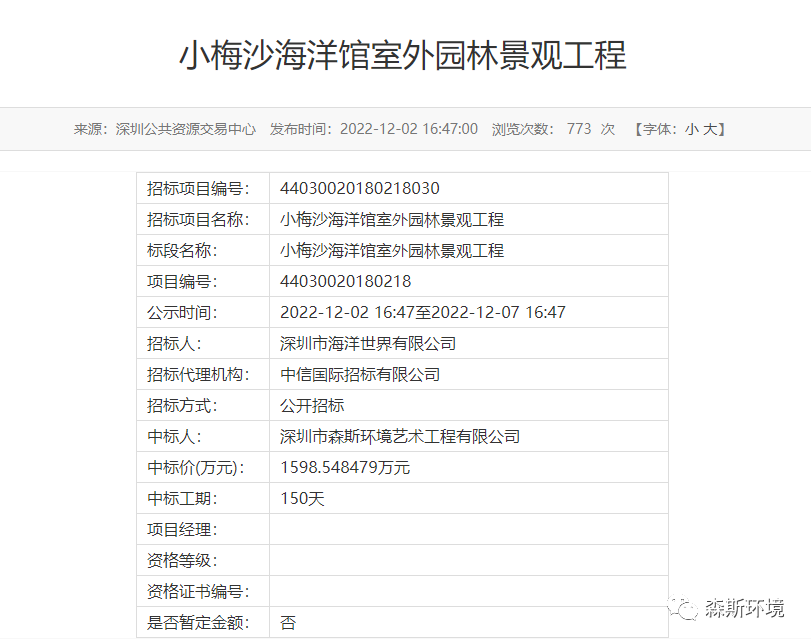This screenshot has width=811, height=644.
Task: Select the small font size option 小
Action: pyautogui.click(x=691, y=129)
